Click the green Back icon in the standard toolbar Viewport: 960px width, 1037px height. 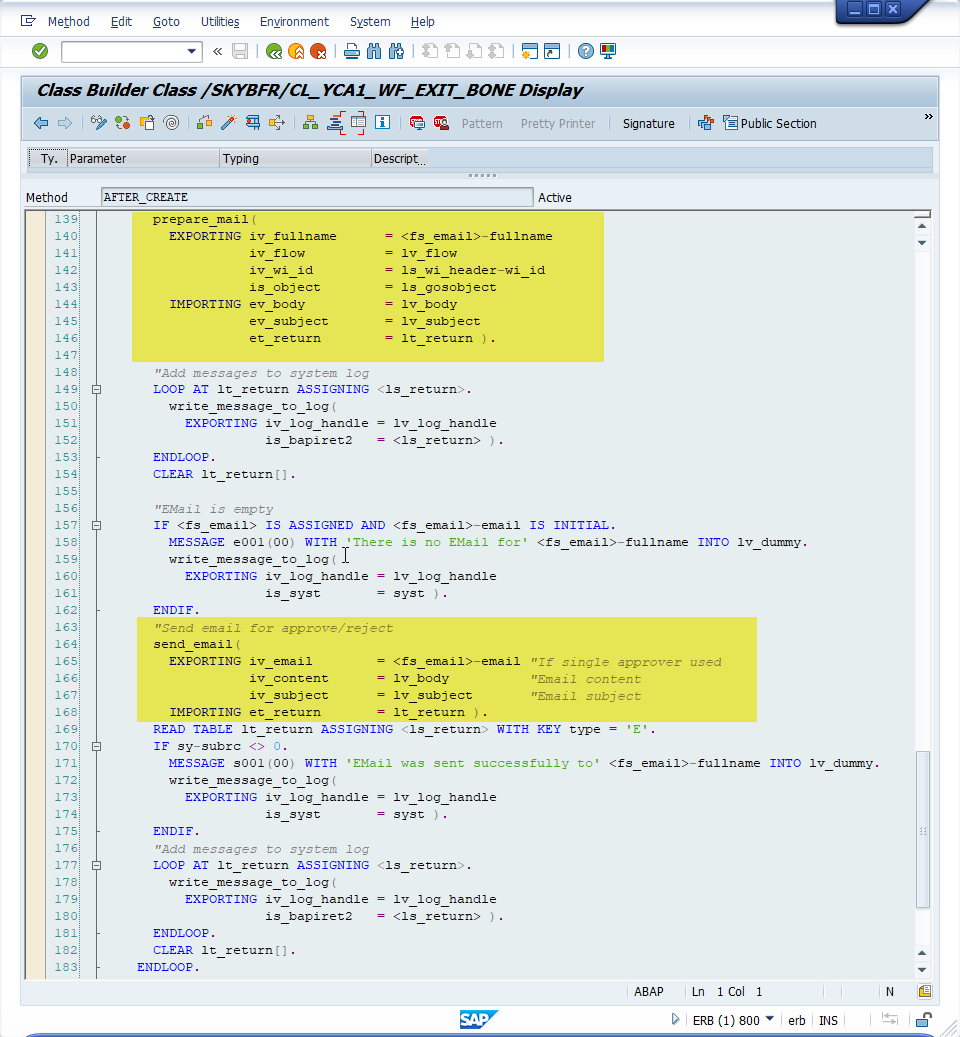click(274, 51)
